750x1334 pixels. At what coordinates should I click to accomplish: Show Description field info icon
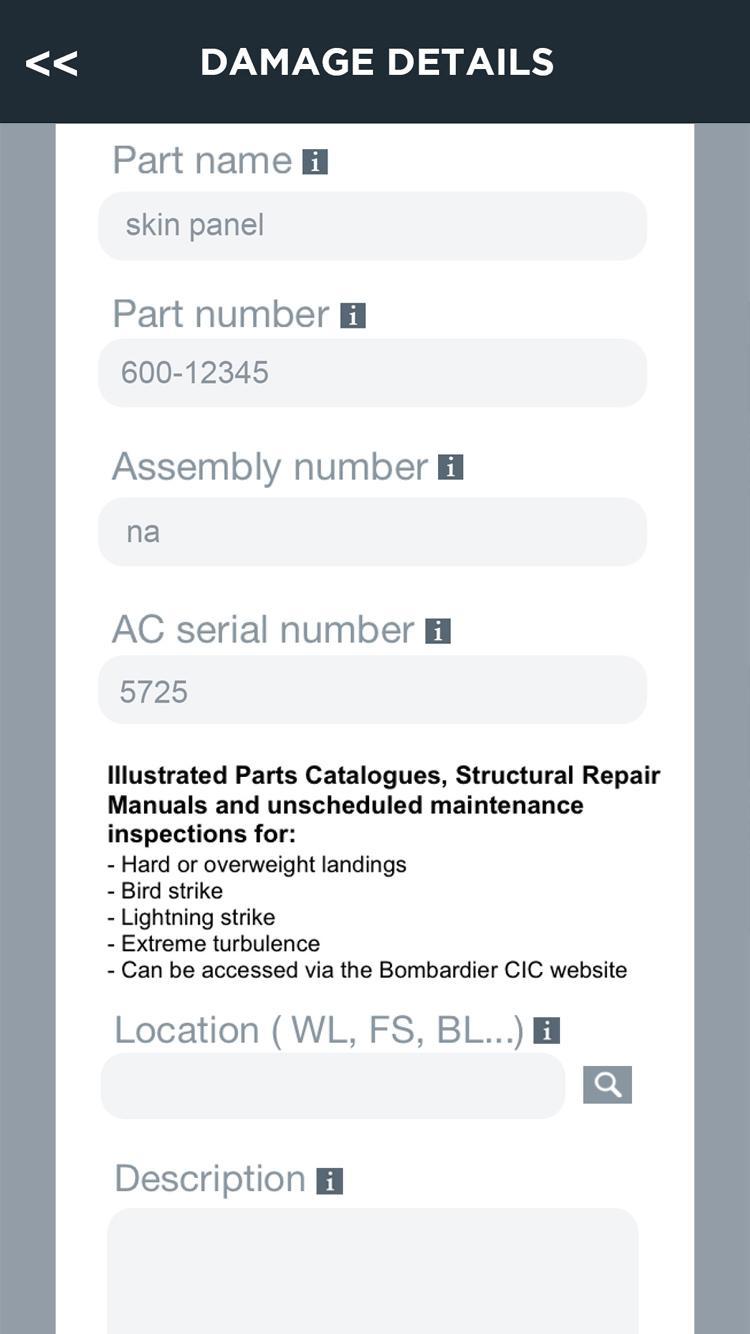(x=330, y=1181)
